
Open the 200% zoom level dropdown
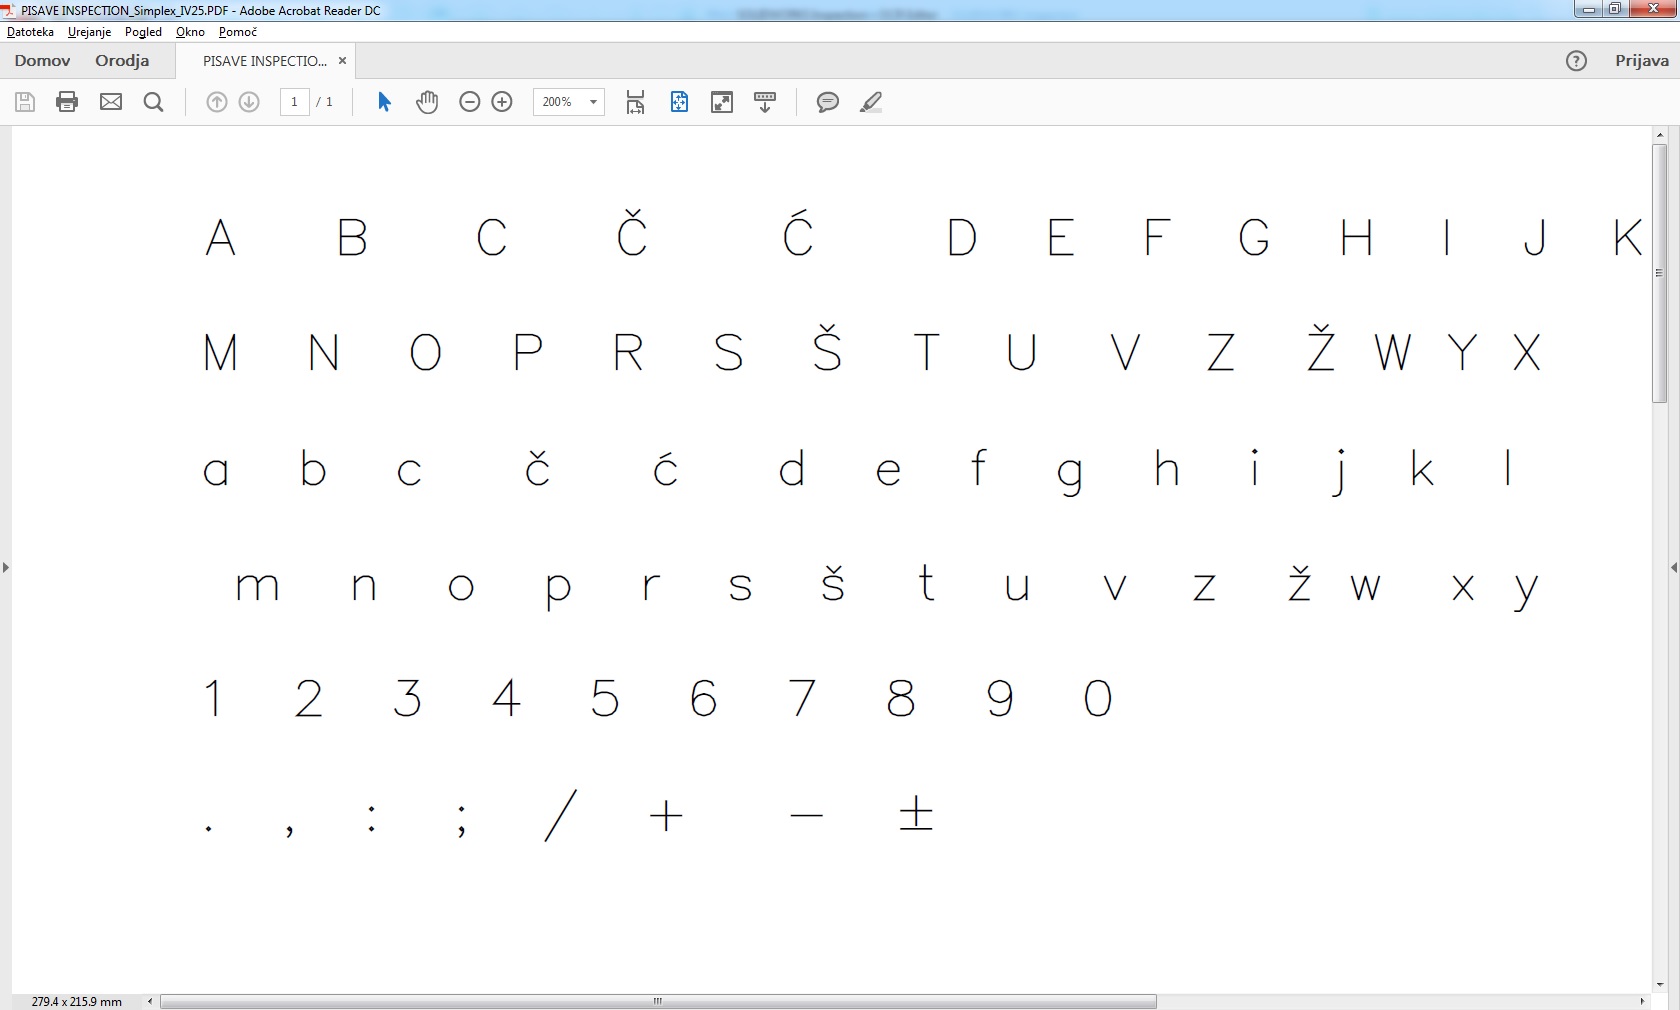click(592, 102)
